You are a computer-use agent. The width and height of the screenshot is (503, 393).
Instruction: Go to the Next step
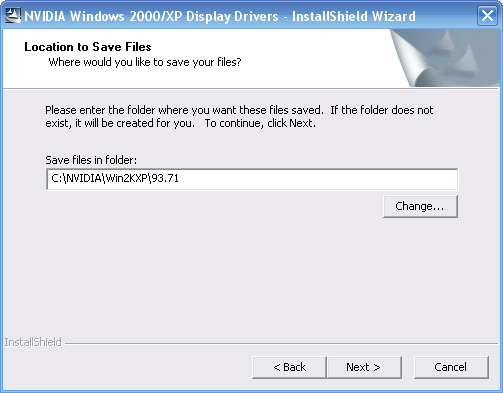coord(364,367)
